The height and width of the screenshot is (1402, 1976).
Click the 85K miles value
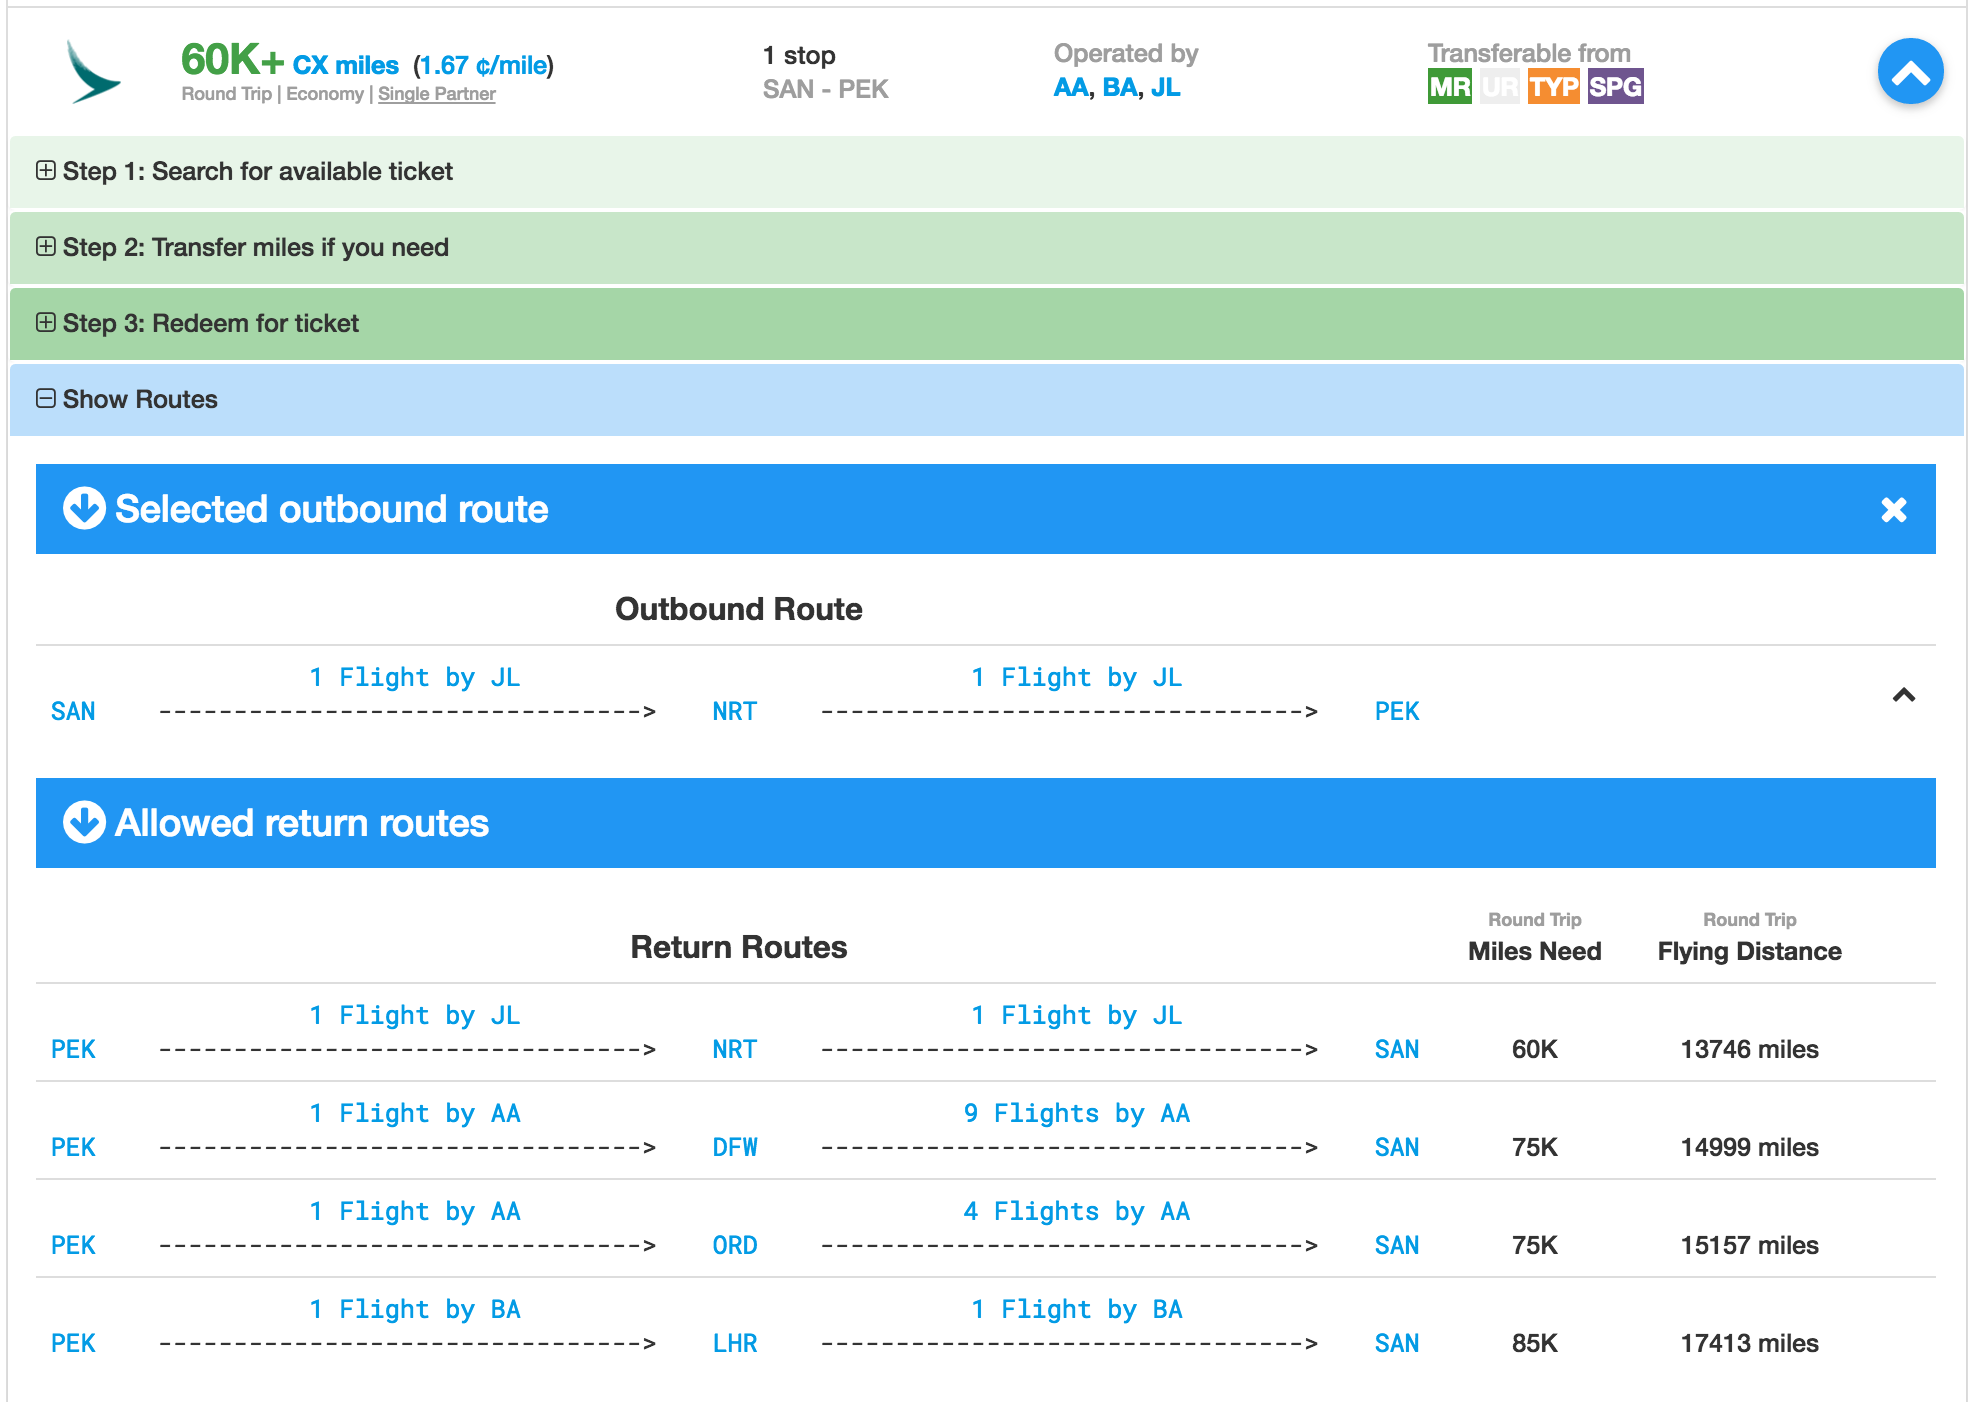[x=1534, y=1343]
